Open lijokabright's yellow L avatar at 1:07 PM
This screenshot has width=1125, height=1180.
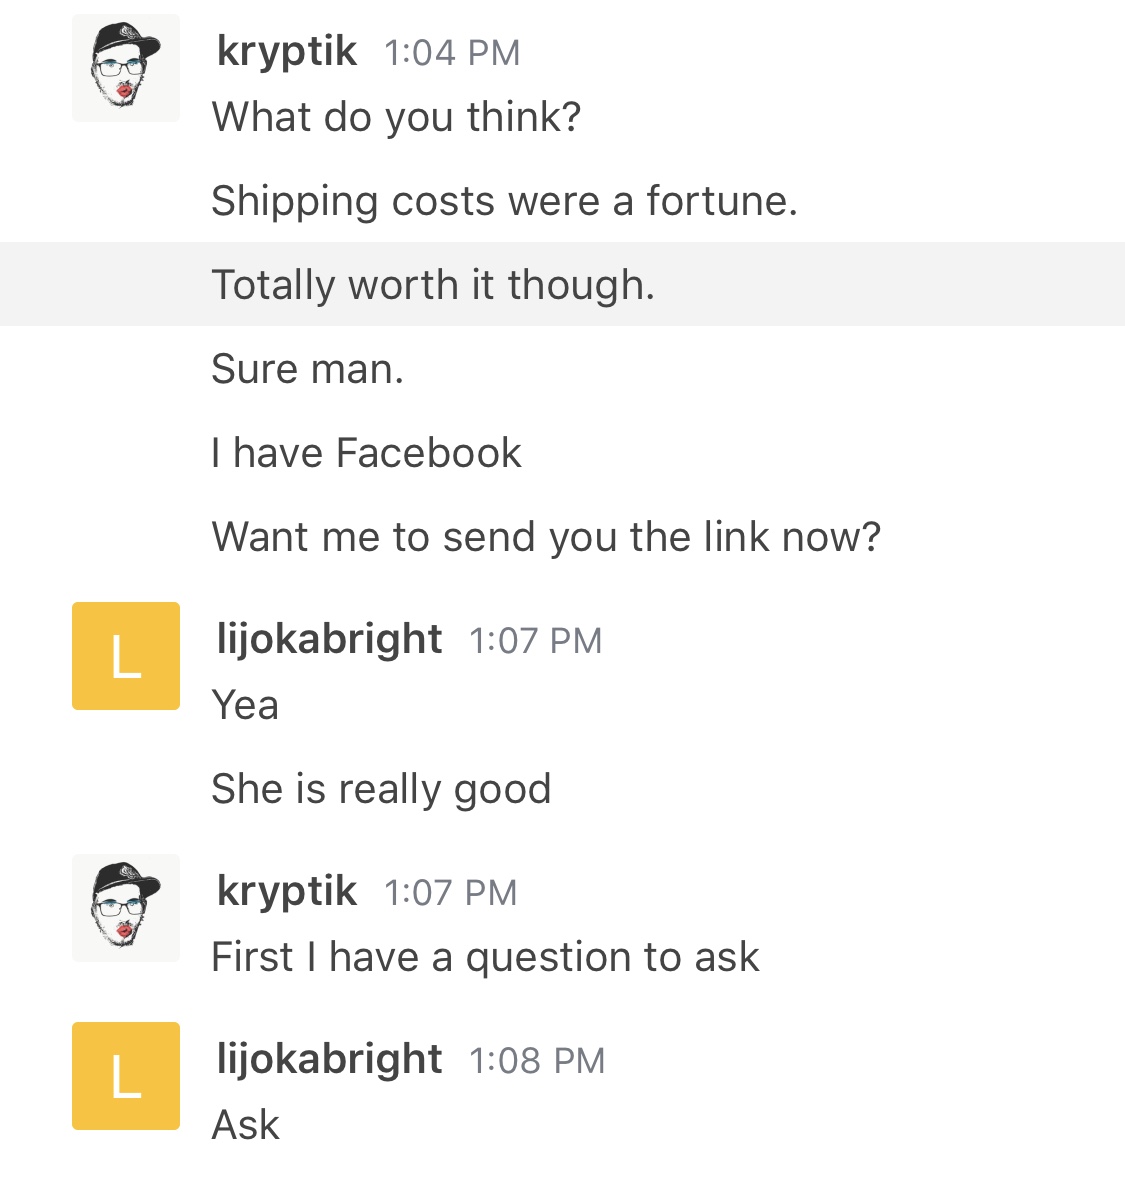tap(126, 655)
